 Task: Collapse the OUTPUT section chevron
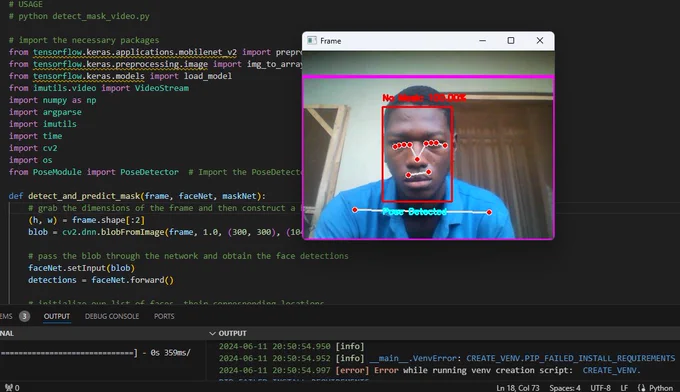pos(212,333)
